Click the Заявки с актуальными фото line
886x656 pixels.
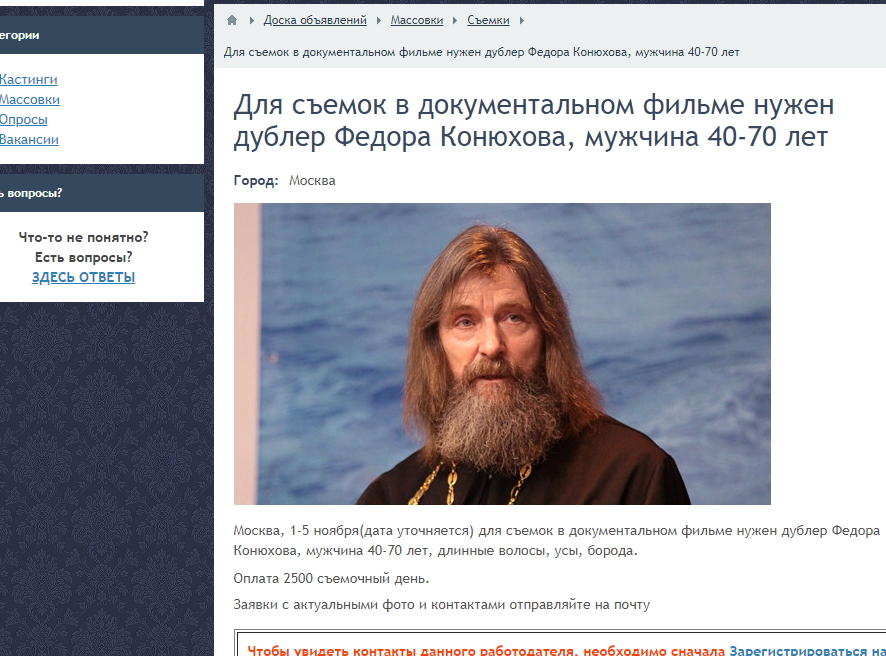[442, 605]
